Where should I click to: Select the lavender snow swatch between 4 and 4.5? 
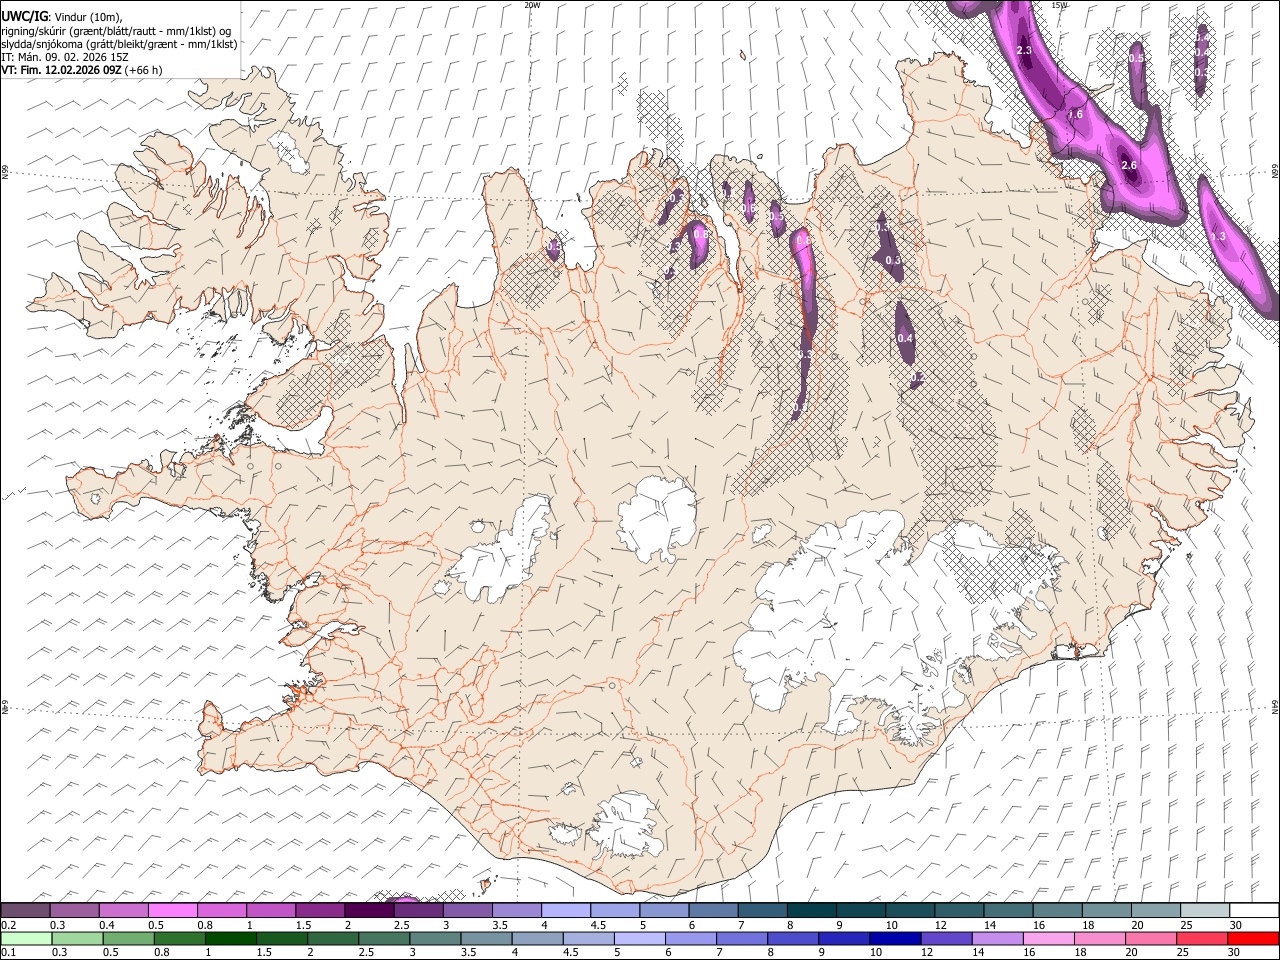click(x=565, y=910)
